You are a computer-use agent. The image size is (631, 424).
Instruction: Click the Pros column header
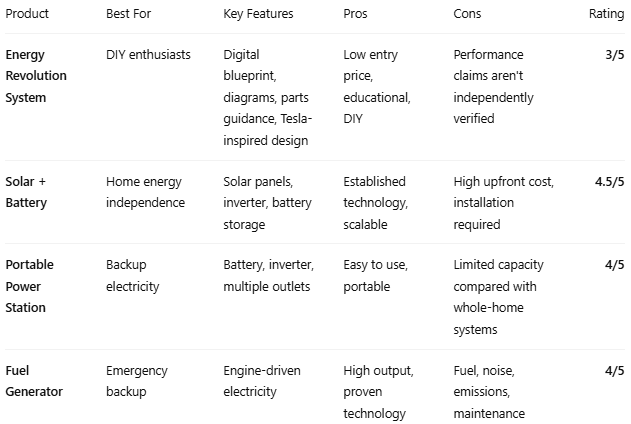pos(355,14)
